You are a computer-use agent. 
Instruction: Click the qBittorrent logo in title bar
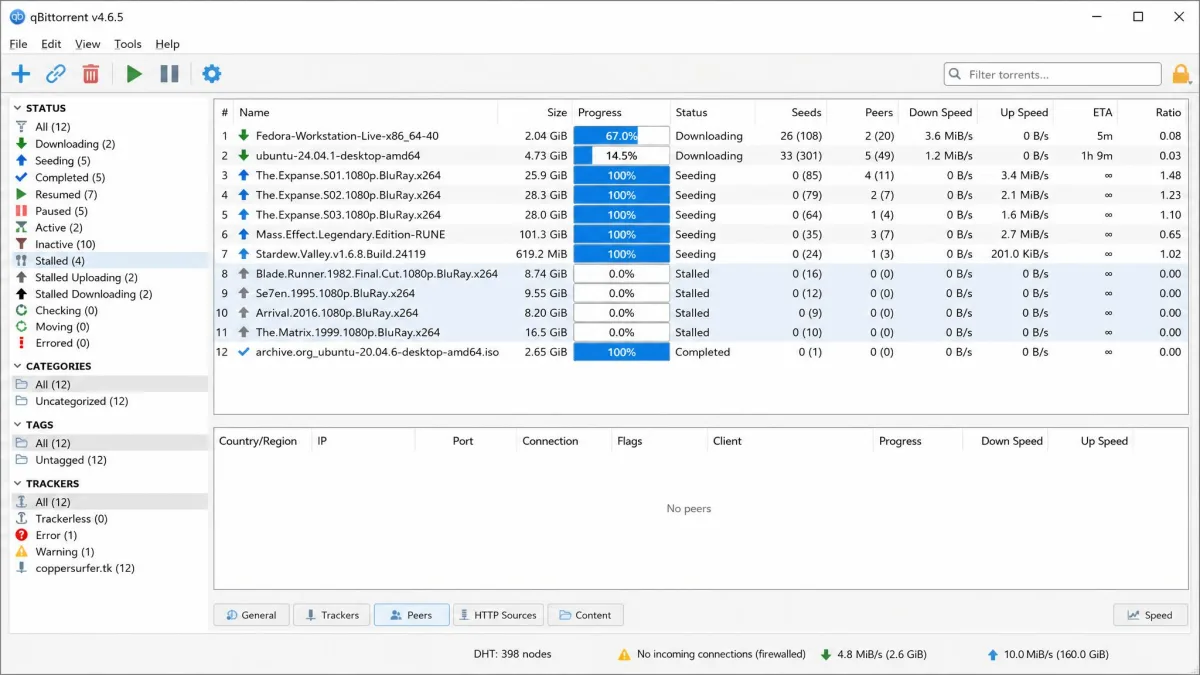coord(17,17)
